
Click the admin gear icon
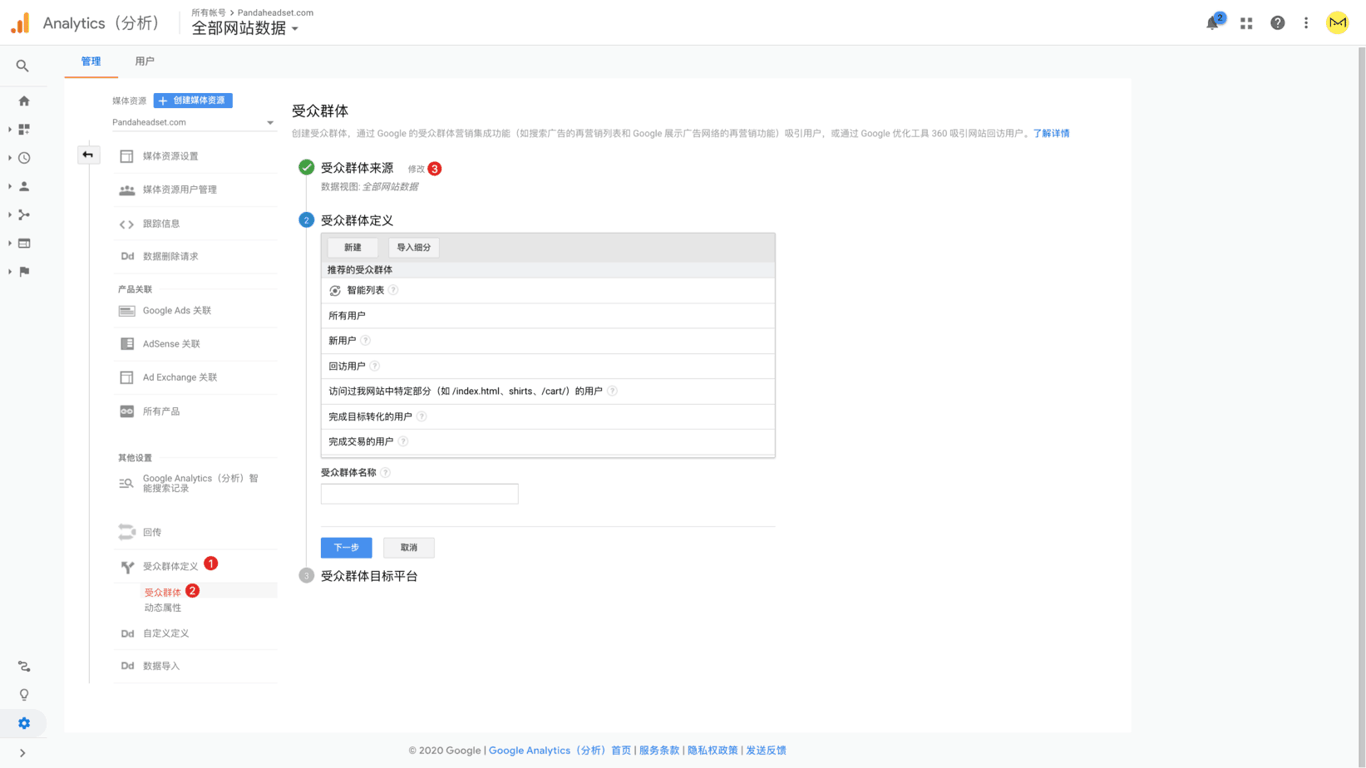(24, 723)
